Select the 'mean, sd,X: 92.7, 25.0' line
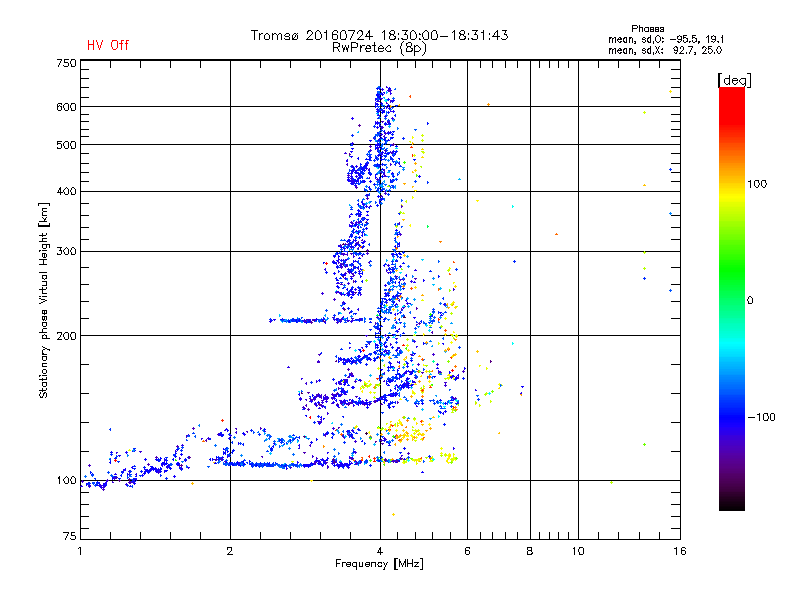 point(665,50)
